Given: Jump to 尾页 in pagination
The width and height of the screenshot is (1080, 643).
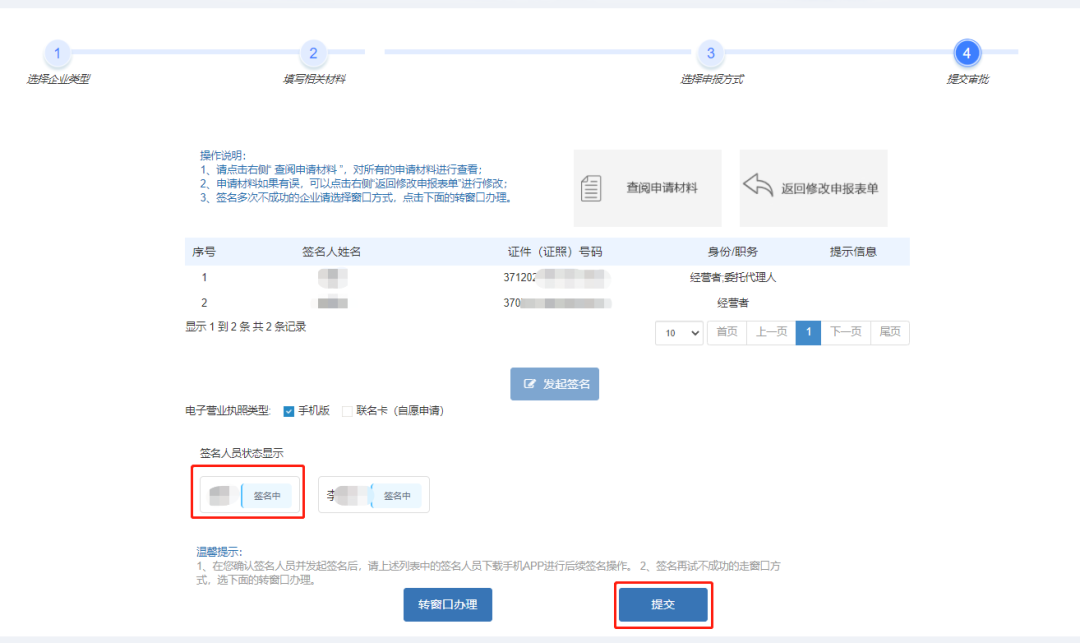Looking at the screenshot, I should pos(890,332).
